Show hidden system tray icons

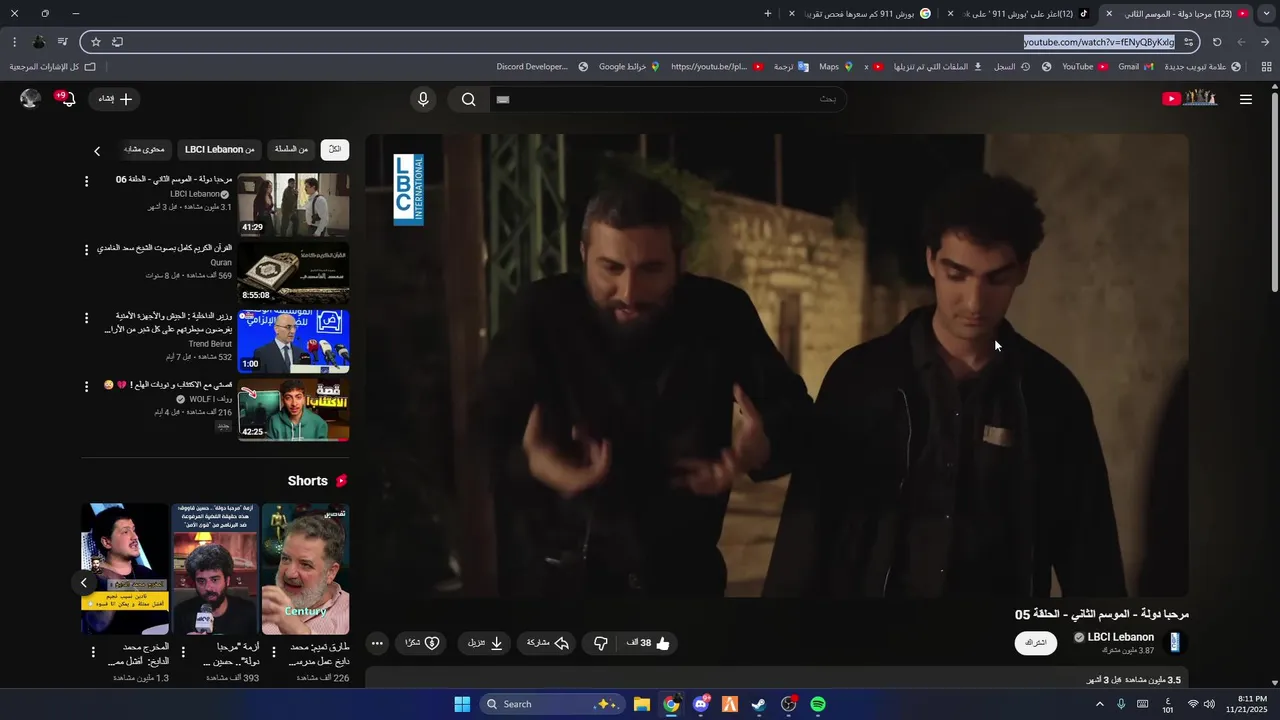point(1100,704)
